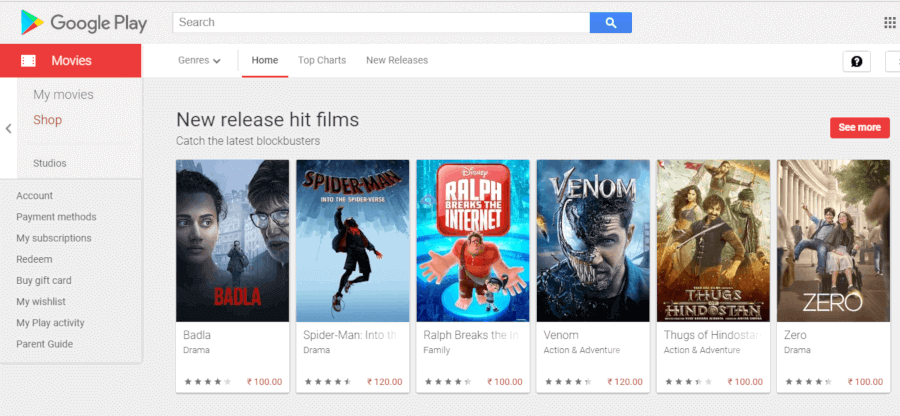Click Buy gift card link

(44, 281)
